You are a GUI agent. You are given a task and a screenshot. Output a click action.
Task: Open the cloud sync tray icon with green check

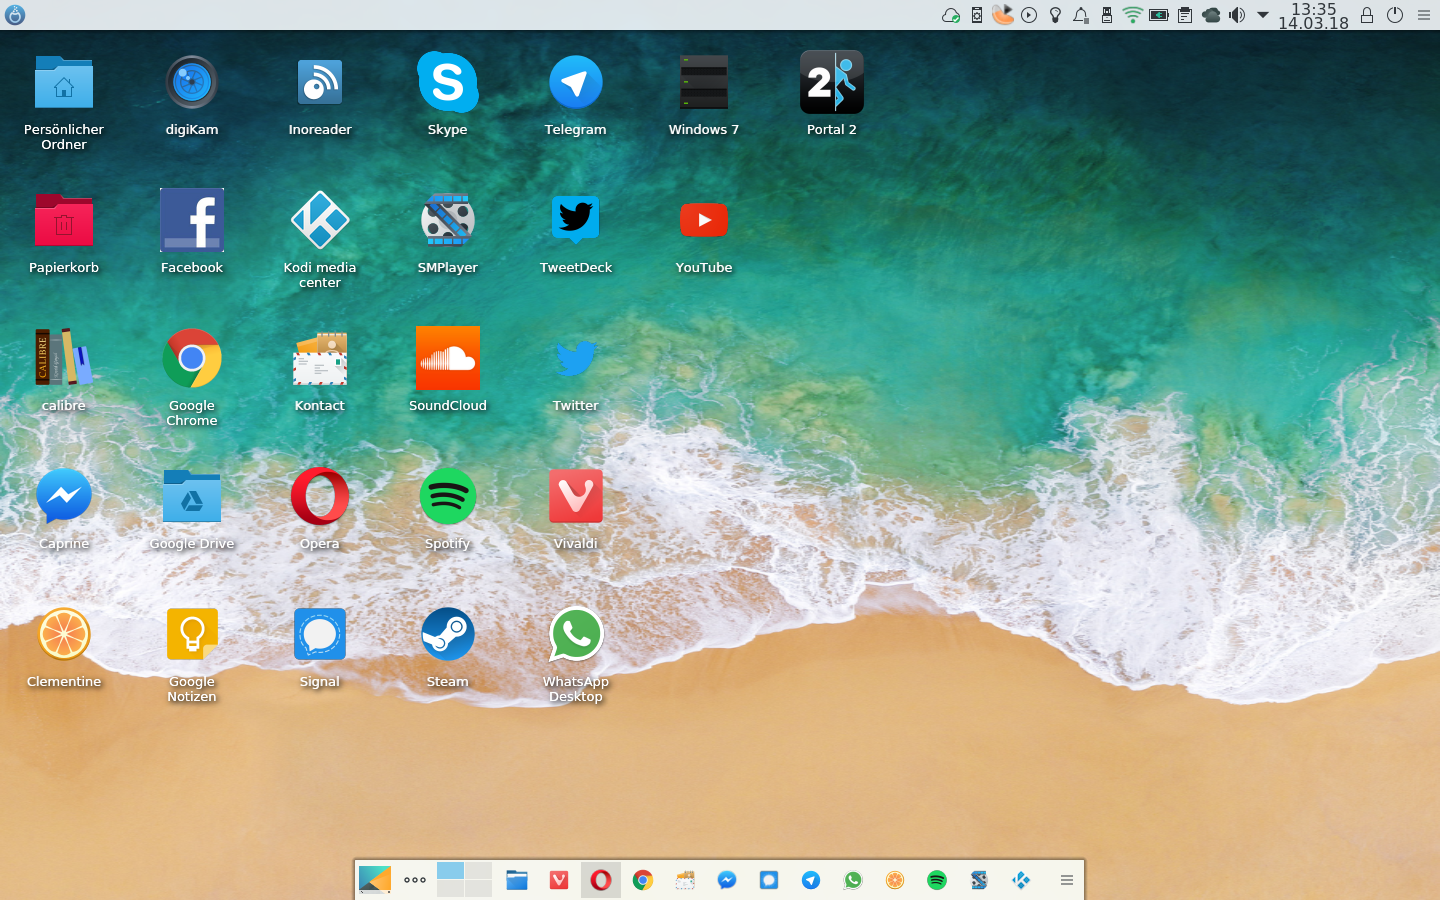tap(951, 15)
